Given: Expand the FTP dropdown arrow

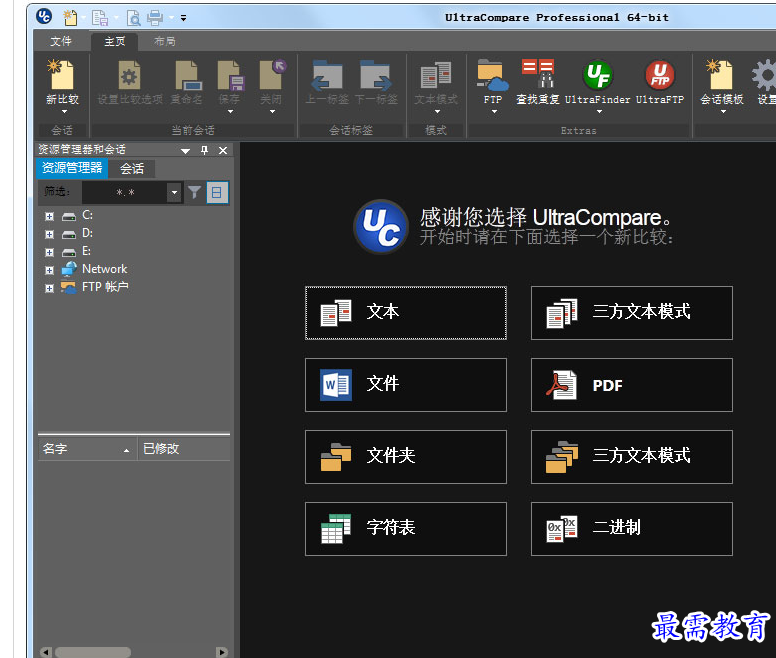Looking at the screenshot, I should 494,112.
